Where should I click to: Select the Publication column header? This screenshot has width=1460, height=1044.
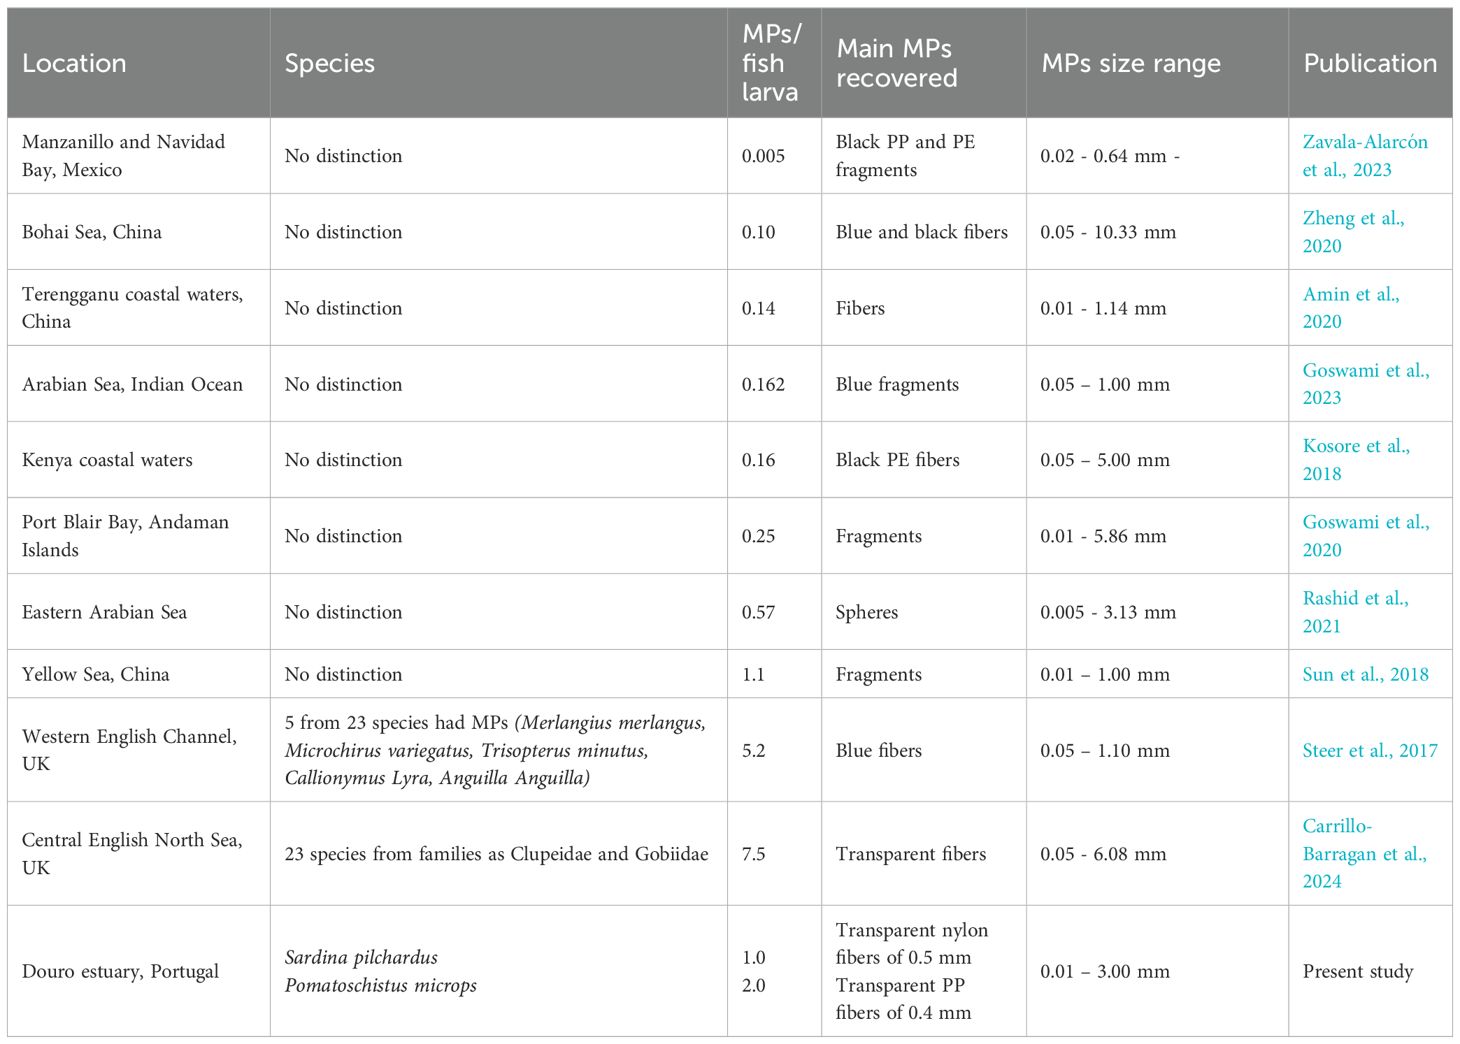pyautogui.click(x=1369, y=63)
